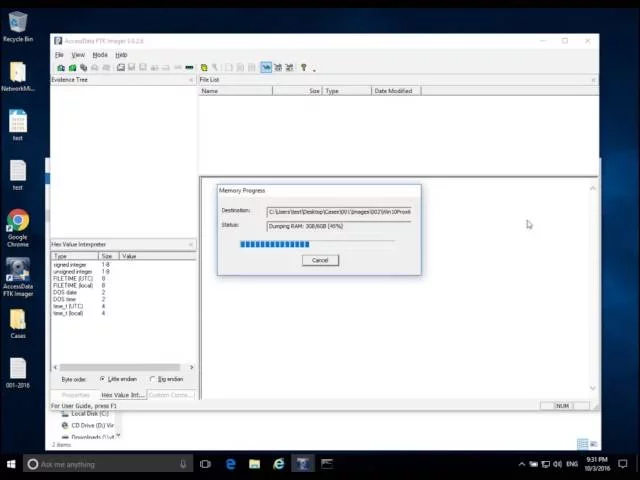Click the viewer pane scroll-up arrow

pos(593,188)
